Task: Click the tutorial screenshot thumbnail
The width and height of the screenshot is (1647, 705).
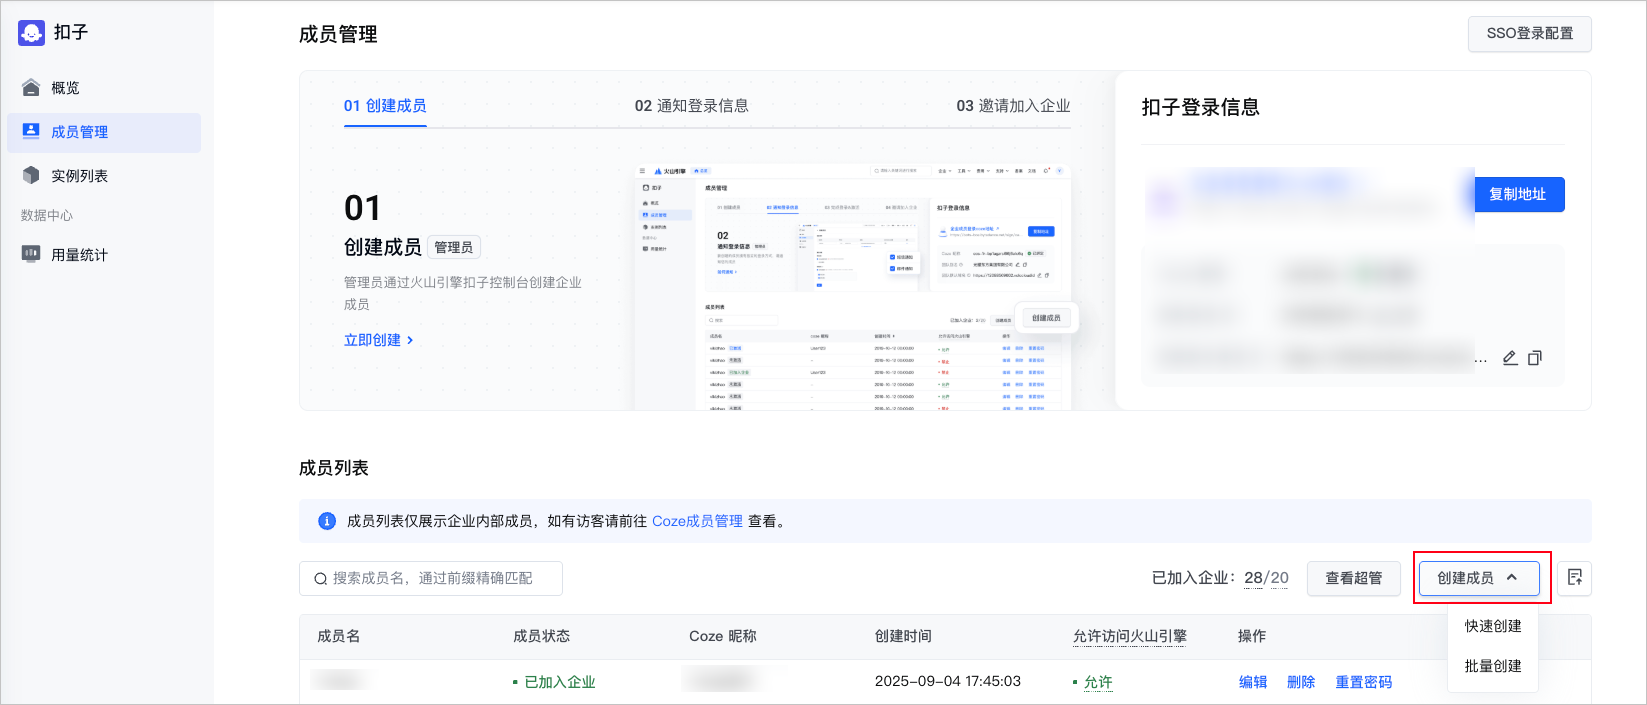Action: [852, 287]
